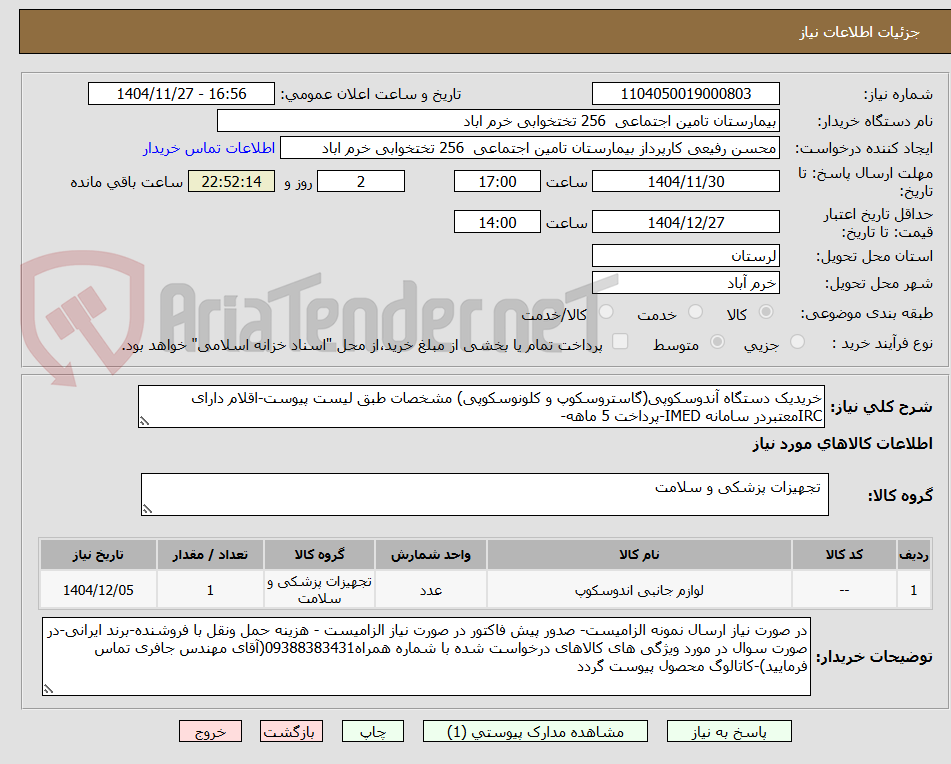Click the resize handle of goods group box
This screenshot has height=764, width=951.
coord(147,509)
